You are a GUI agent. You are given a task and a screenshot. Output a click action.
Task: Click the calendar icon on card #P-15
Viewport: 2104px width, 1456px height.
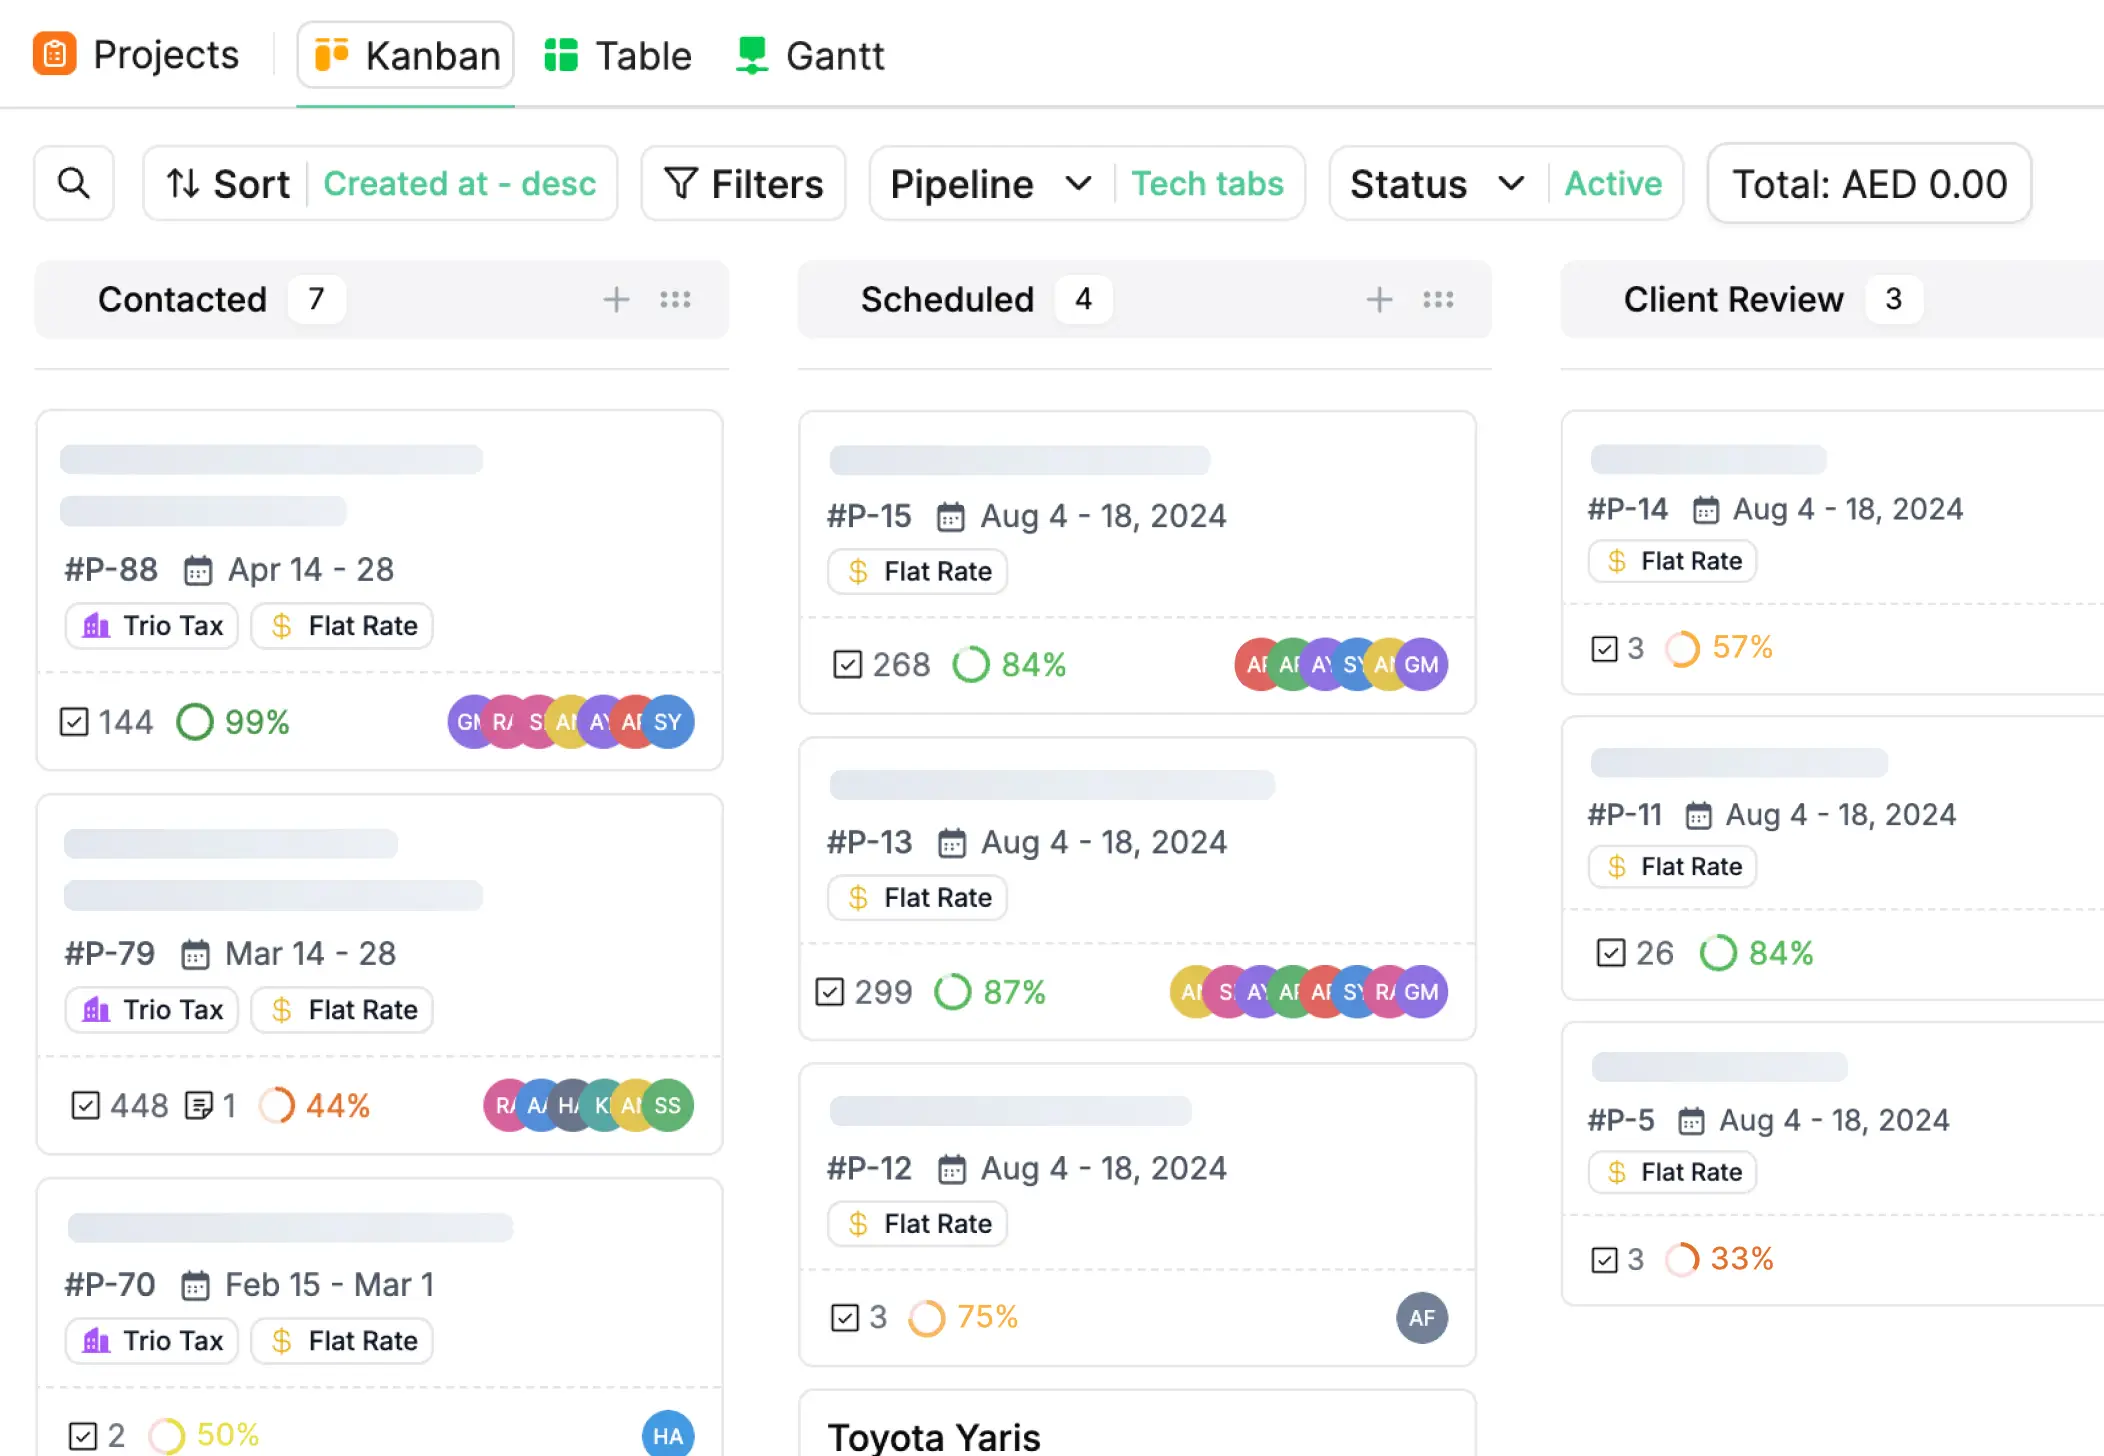point(950,517)
